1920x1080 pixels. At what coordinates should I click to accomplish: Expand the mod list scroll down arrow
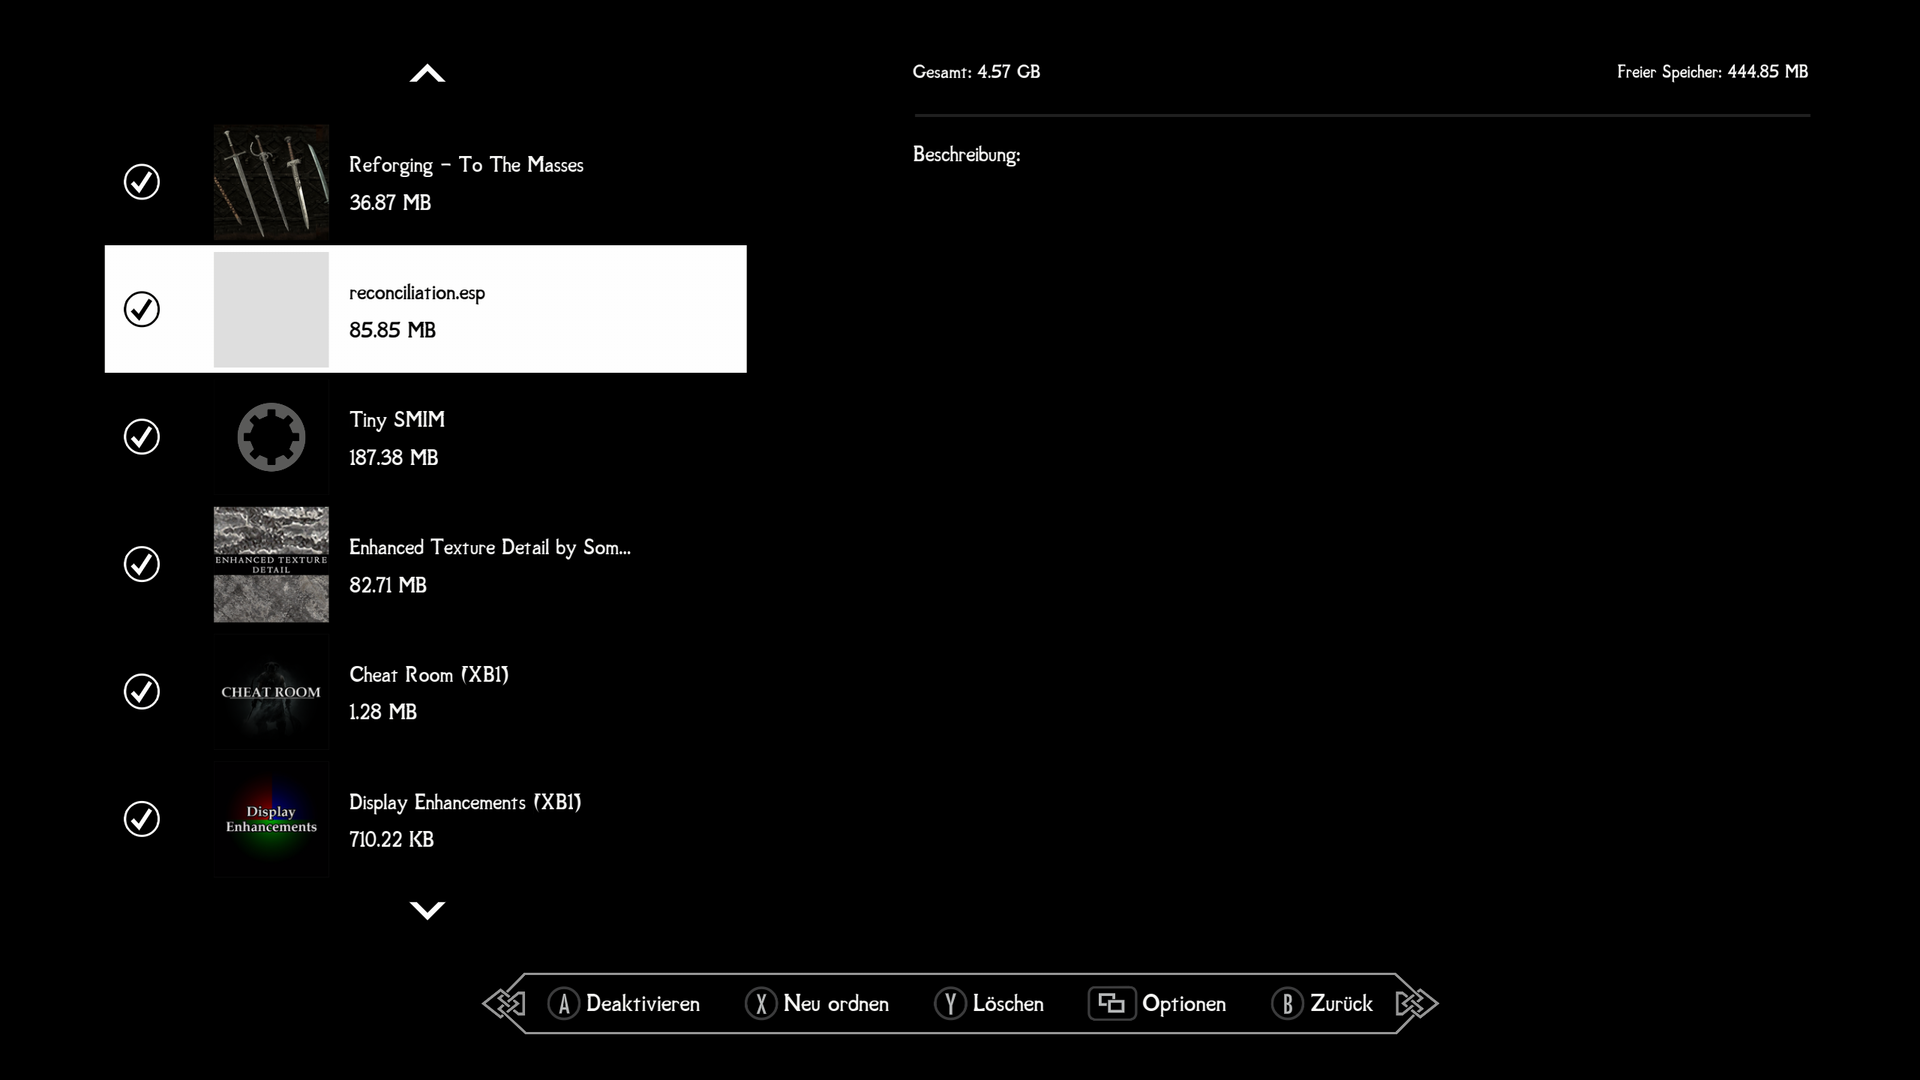(426, 910)
